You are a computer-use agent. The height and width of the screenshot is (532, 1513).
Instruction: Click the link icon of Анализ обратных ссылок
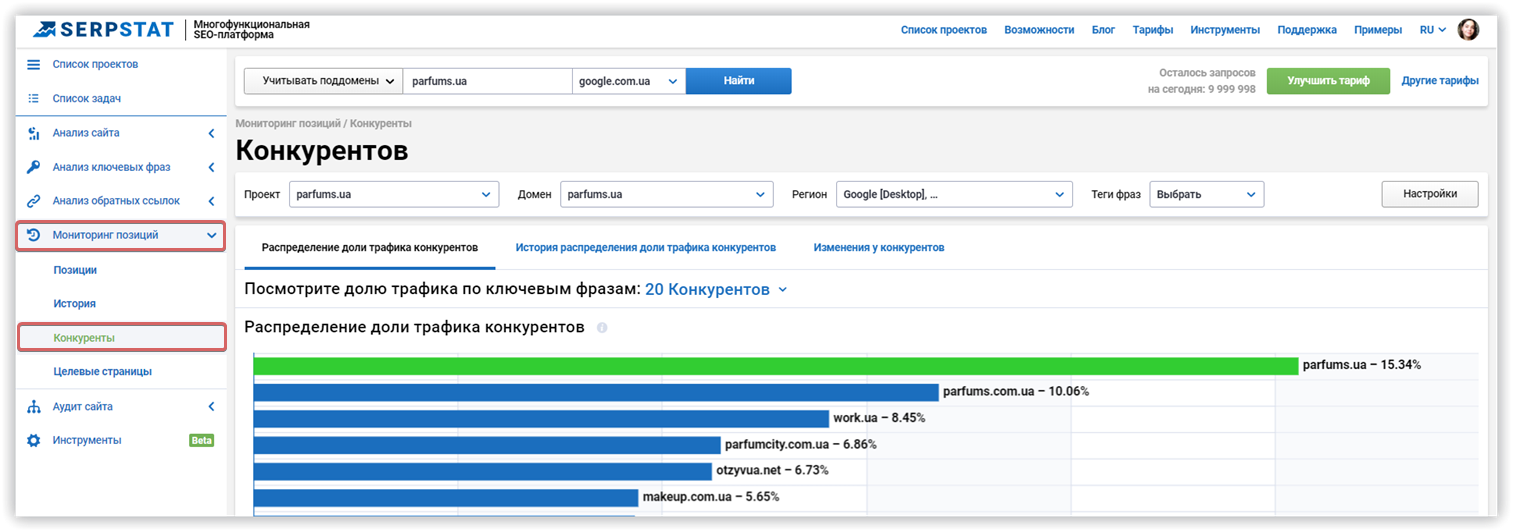pyautogui.click(x=33, y=201)
